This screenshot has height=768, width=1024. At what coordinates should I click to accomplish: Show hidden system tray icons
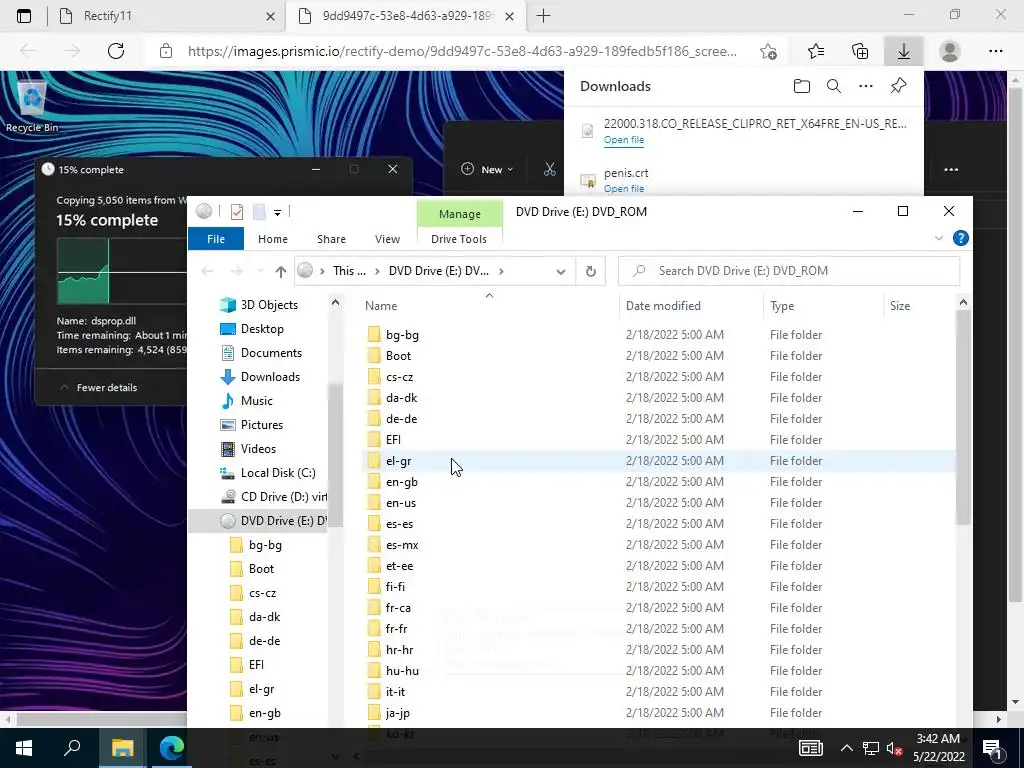coord(846,748)
